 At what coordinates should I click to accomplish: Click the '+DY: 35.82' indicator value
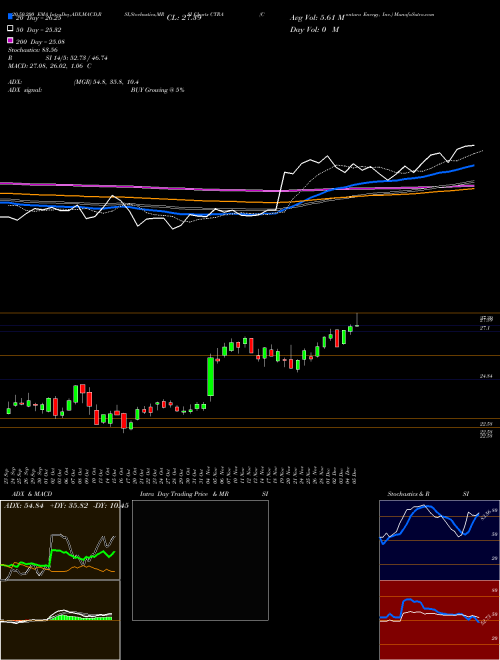tap(67, 506)
